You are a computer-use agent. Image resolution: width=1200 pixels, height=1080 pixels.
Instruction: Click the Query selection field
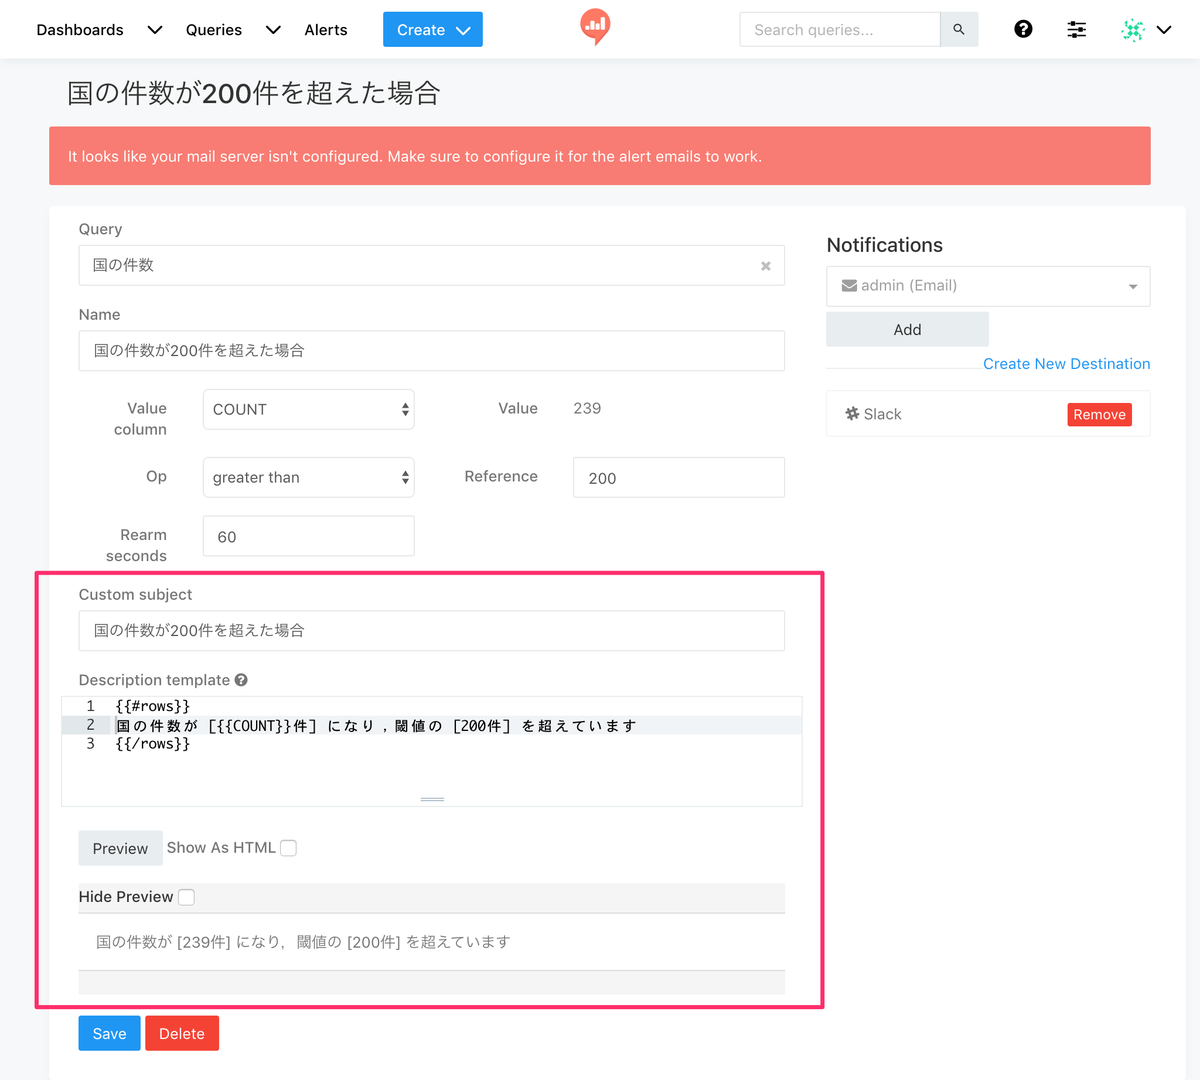432,266
